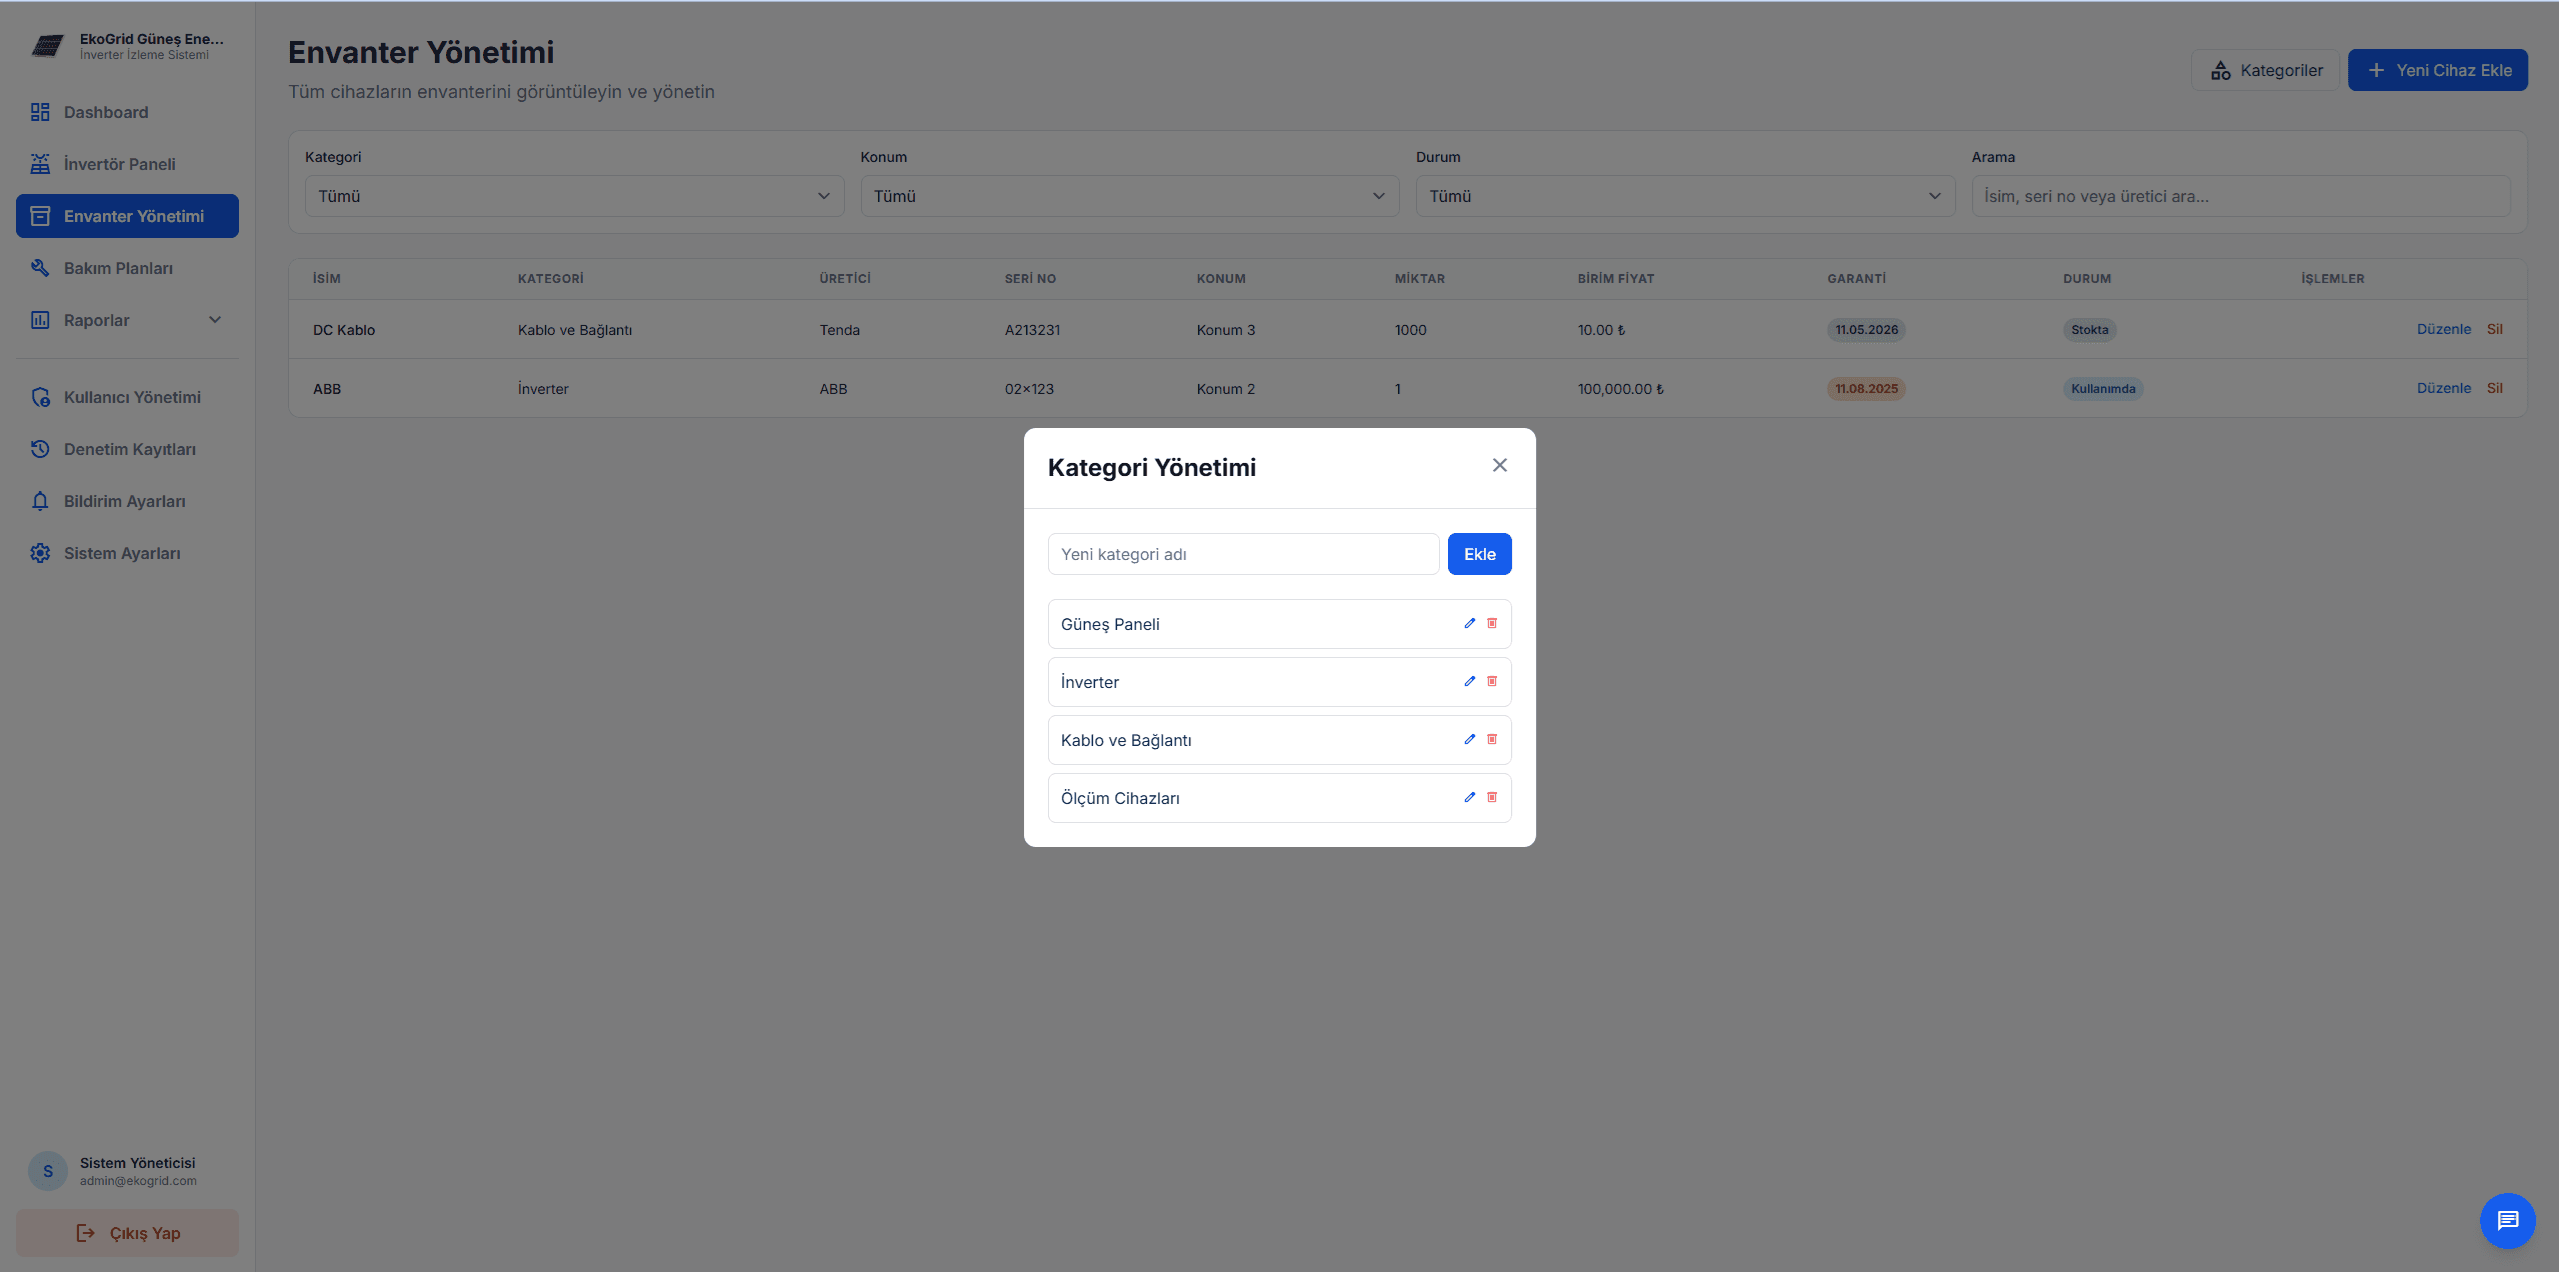This screenshot has height=1272, width=2559.
Task: Click the Ekle button to add category
Action: click(x=1479, y=554)
